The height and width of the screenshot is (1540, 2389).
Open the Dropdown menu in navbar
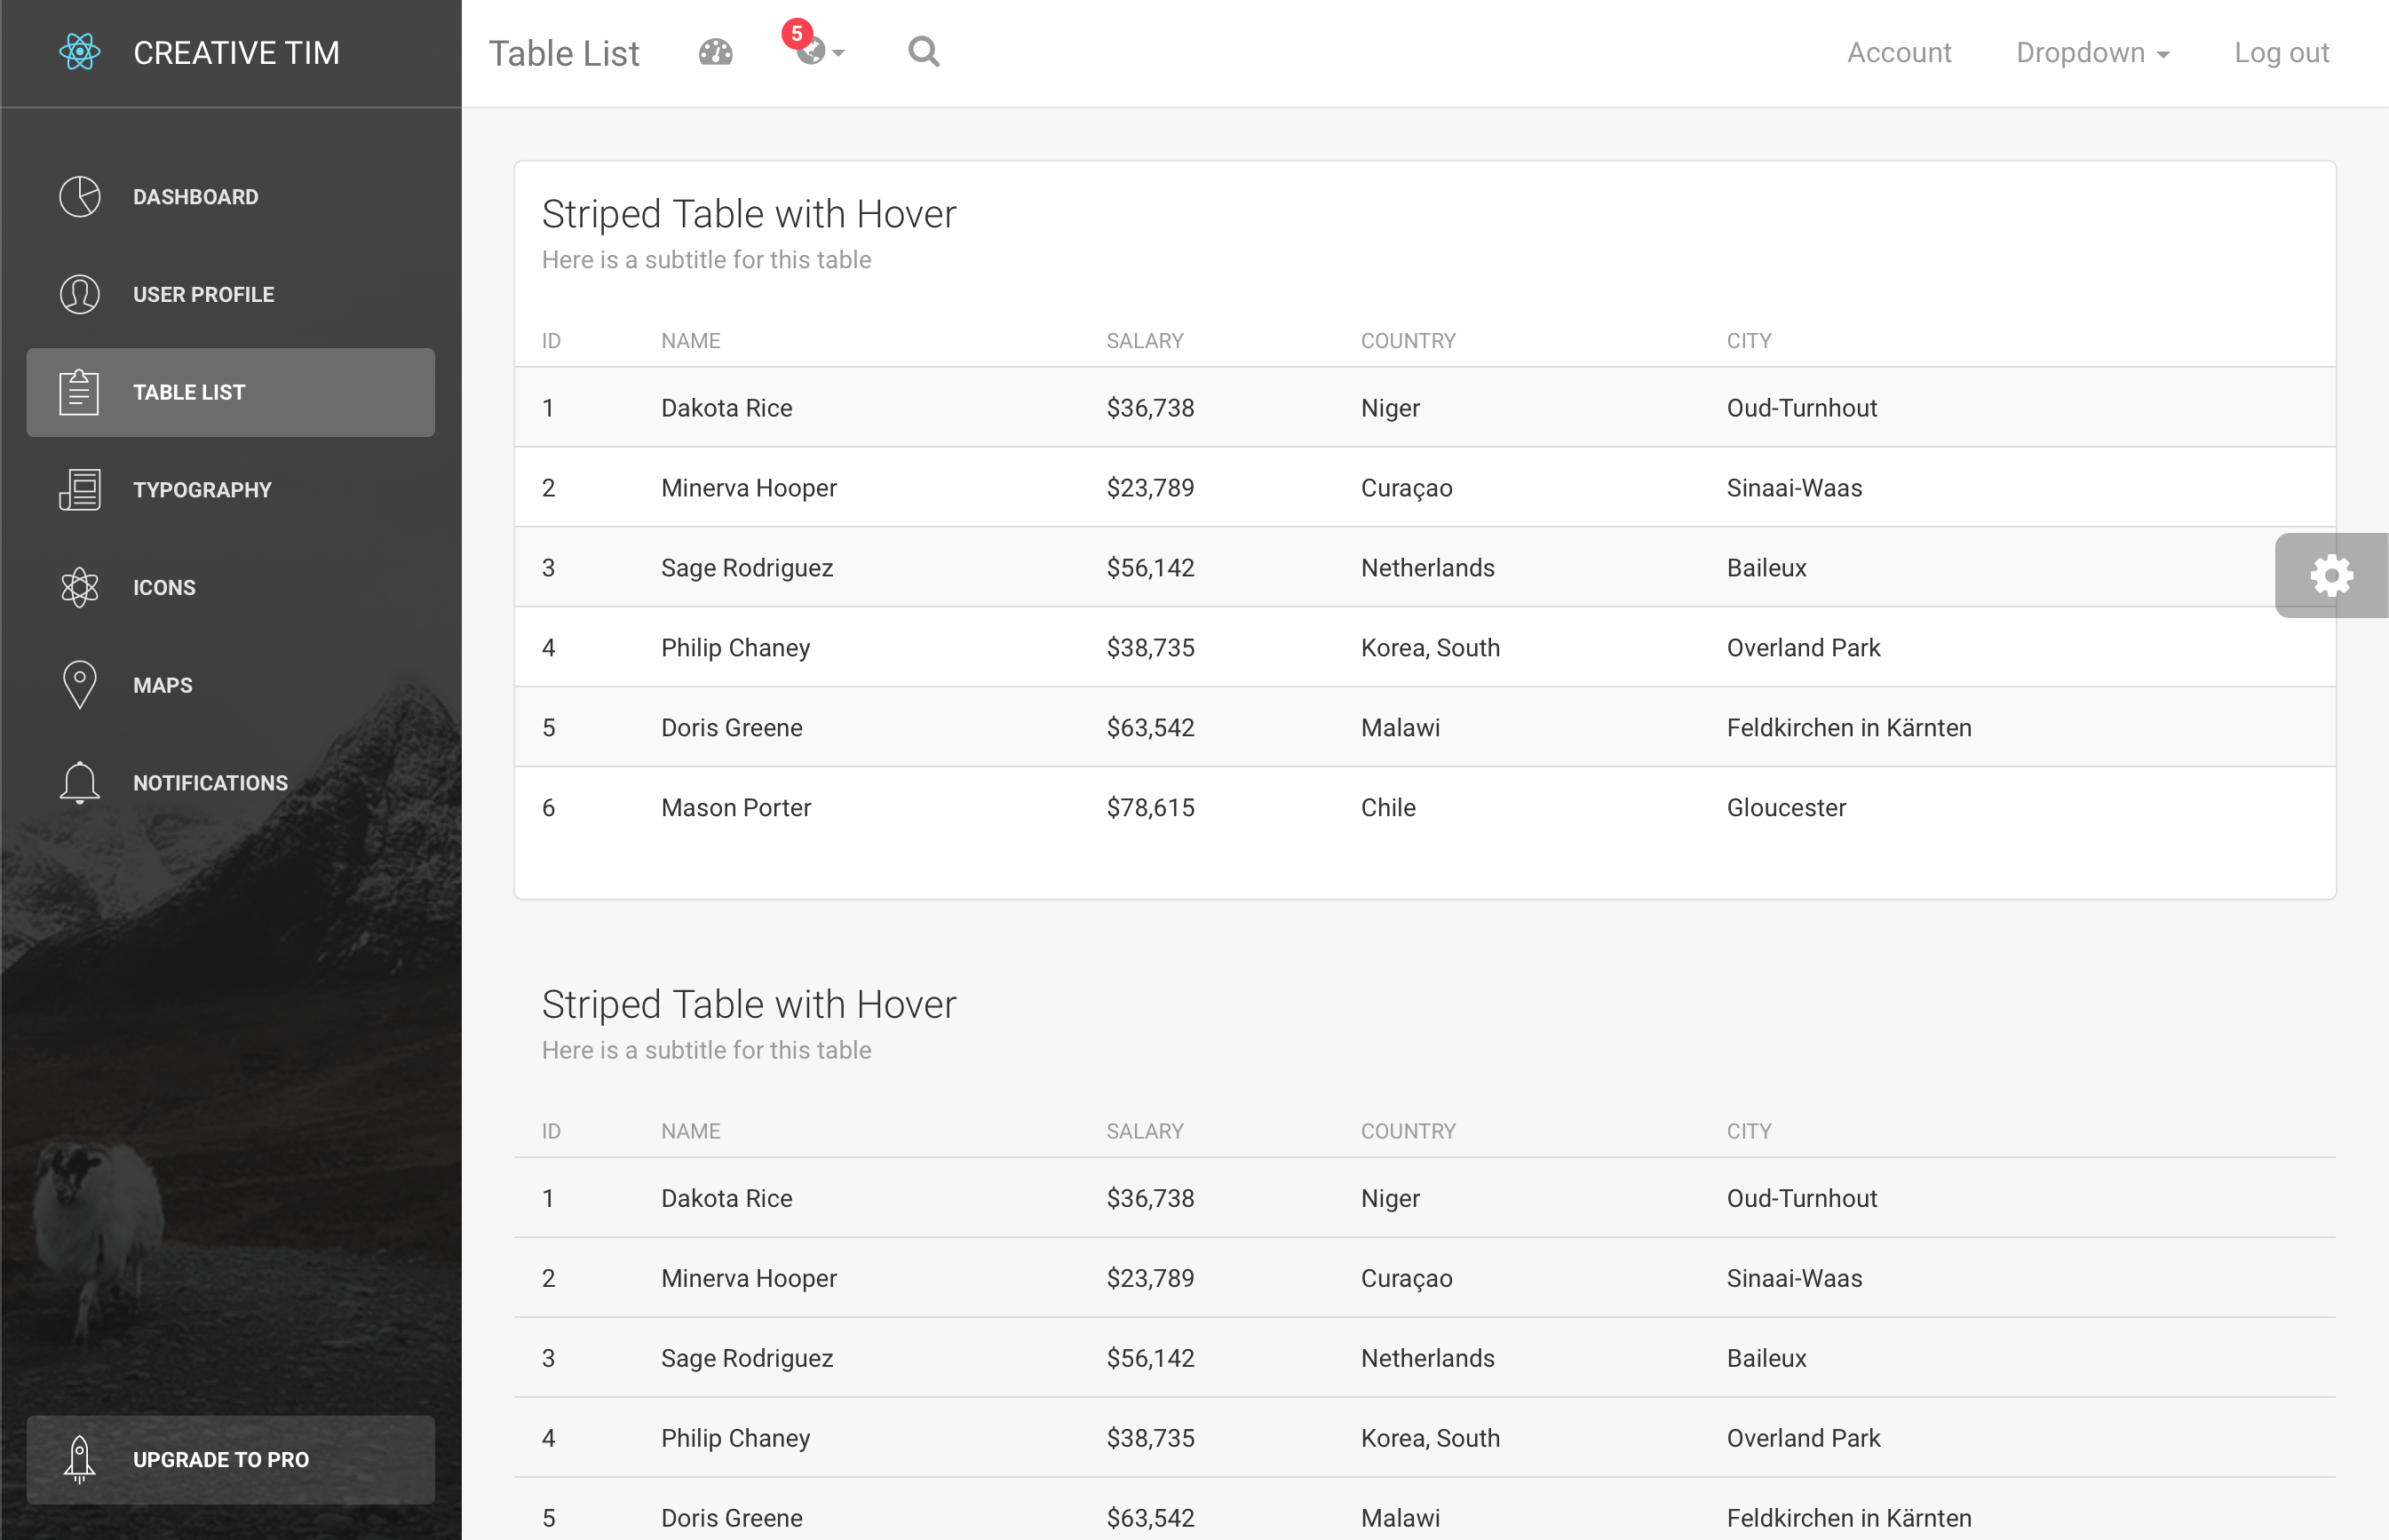point(2090,52)
